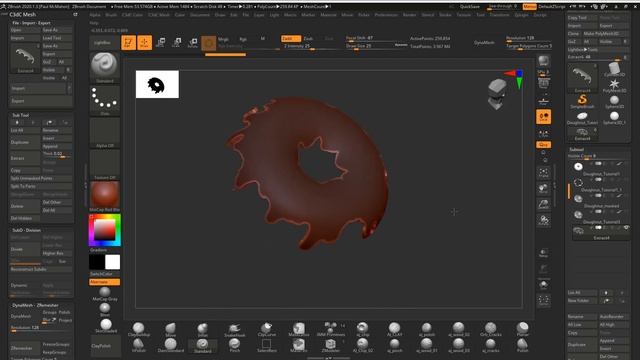This screenshot has height=360, width=640.
Task: Toggle the M material channel button
Action: pyautogui.click(x=263, y=39)
